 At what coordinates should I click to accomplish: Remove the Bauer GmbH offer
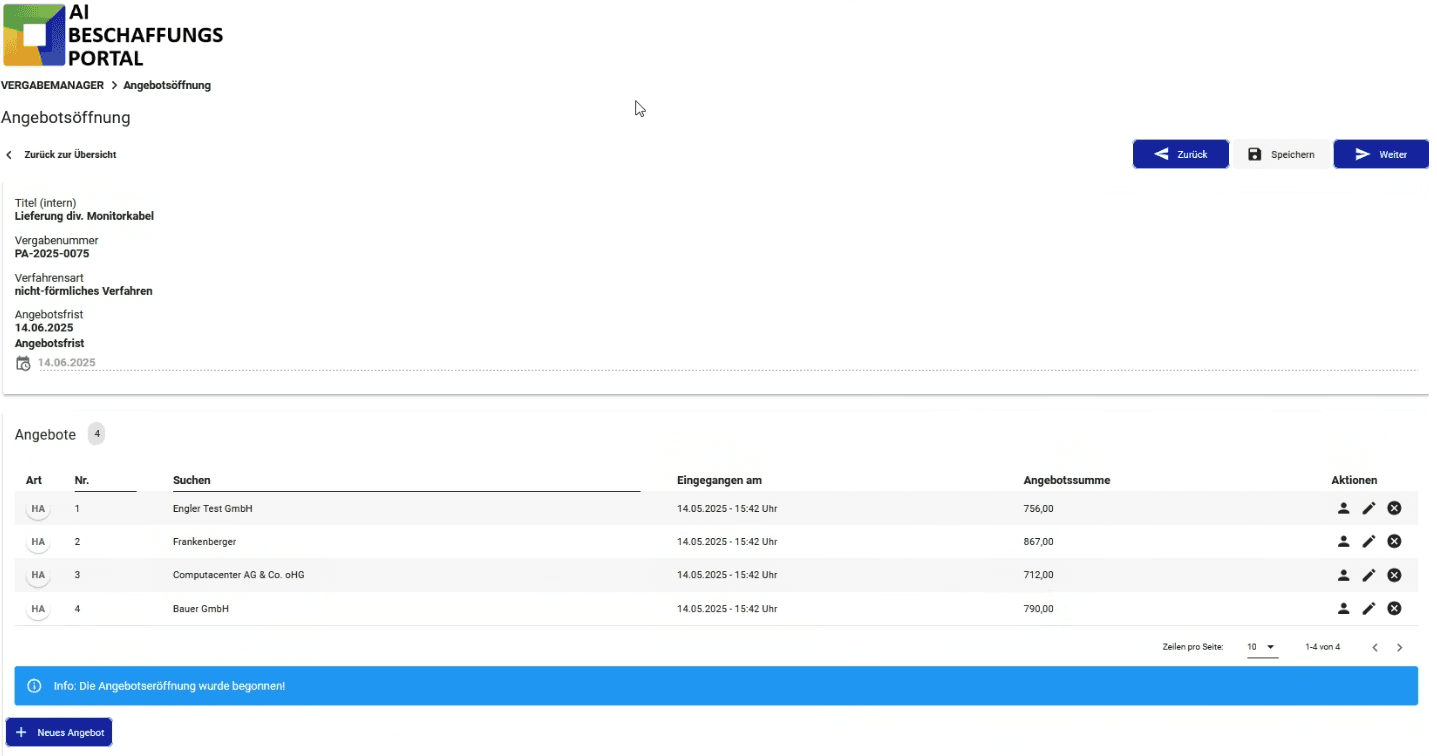pyautogui.click(x=1394, y=608)
